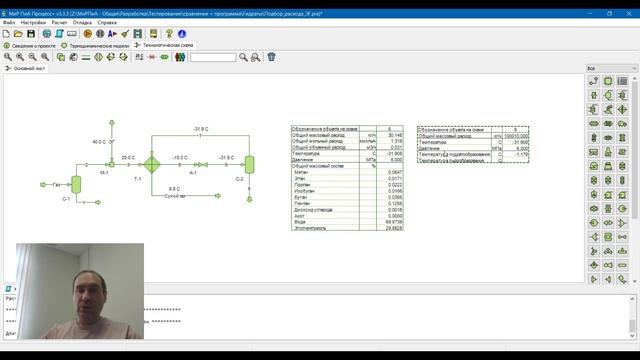Switch to Сведения о проекте tab
Viewport: 640px width, 360px height.
30,46
